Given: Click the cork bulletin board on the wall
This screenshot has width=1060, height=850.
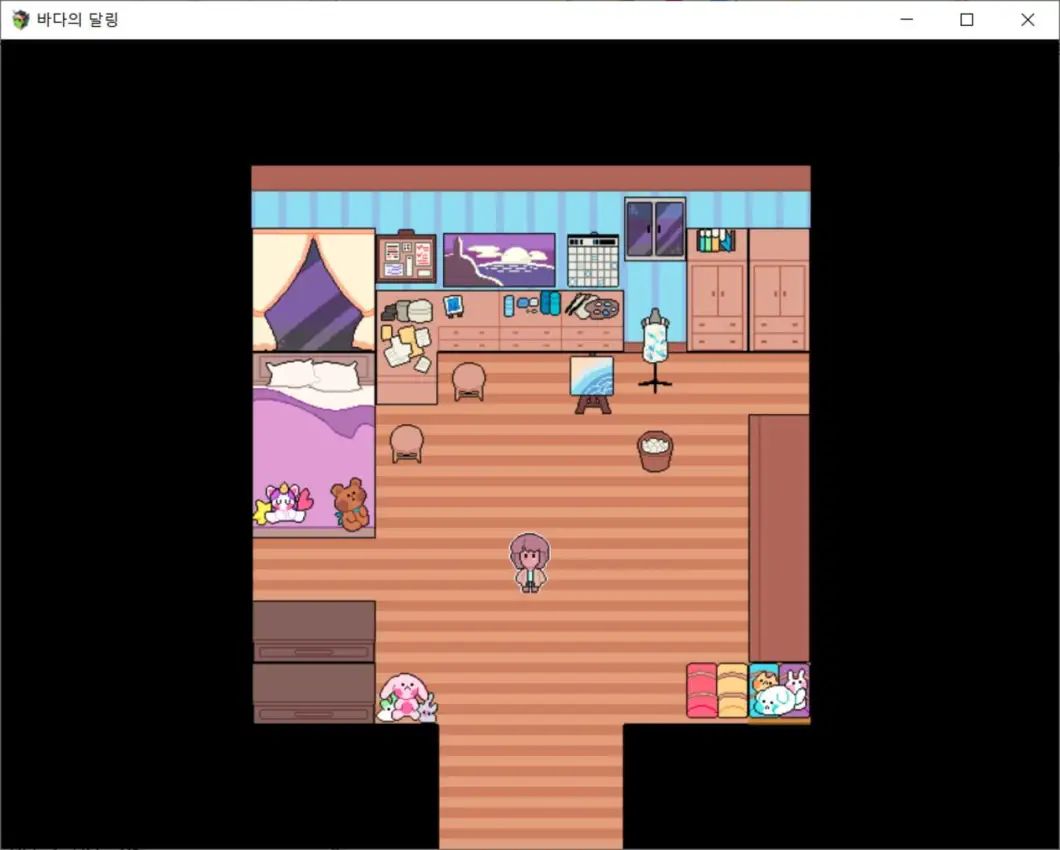Looking at the screenshot, I should point(406,259).
